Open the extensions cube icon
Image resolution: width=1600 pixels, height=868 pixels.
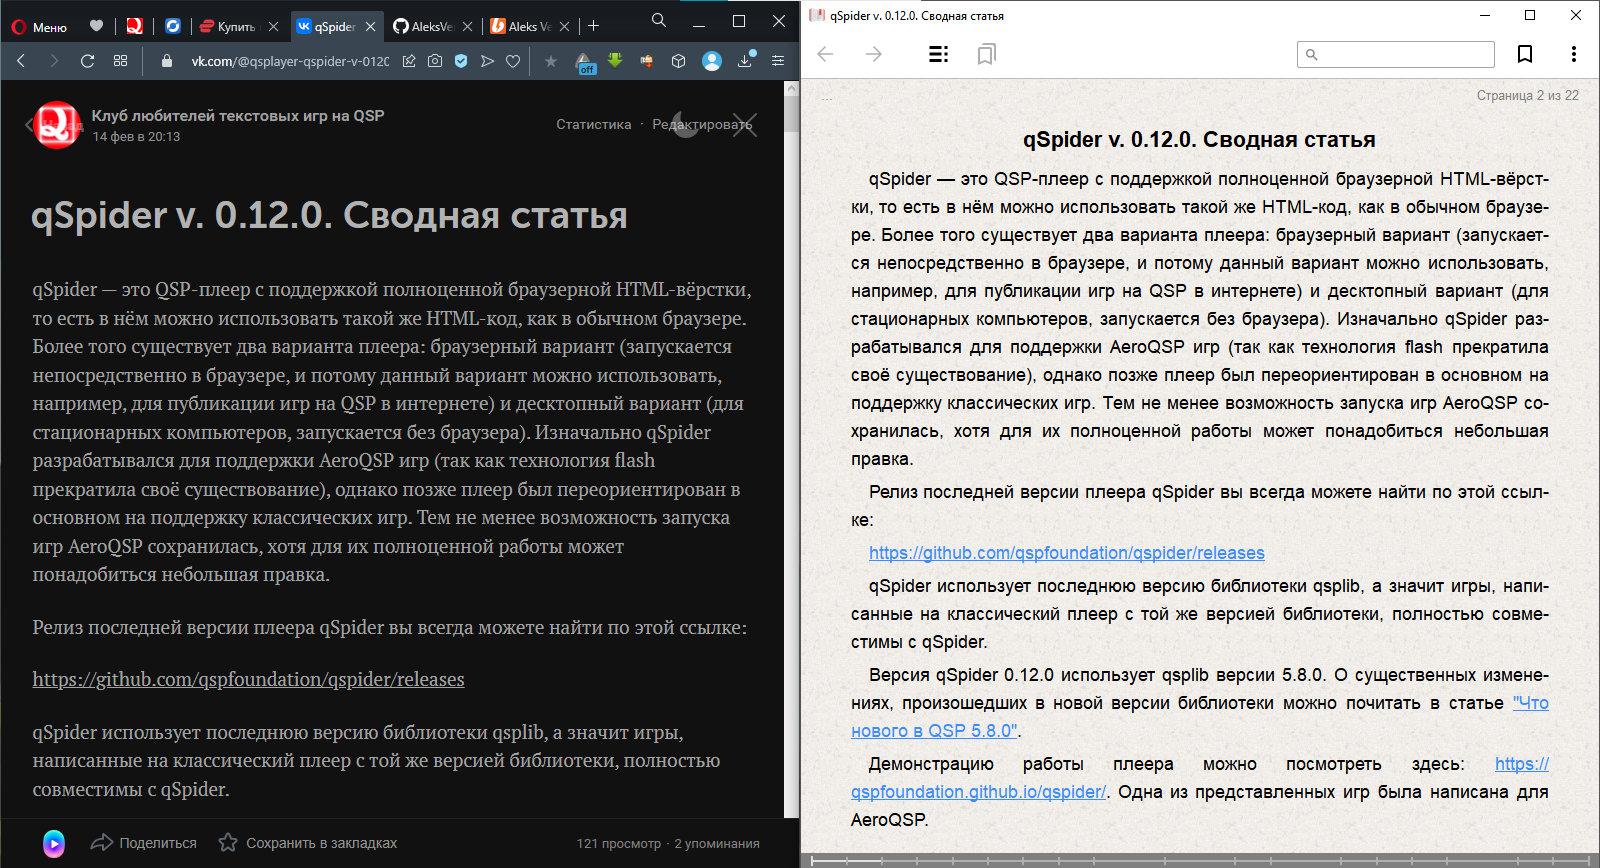coord(679,61)
